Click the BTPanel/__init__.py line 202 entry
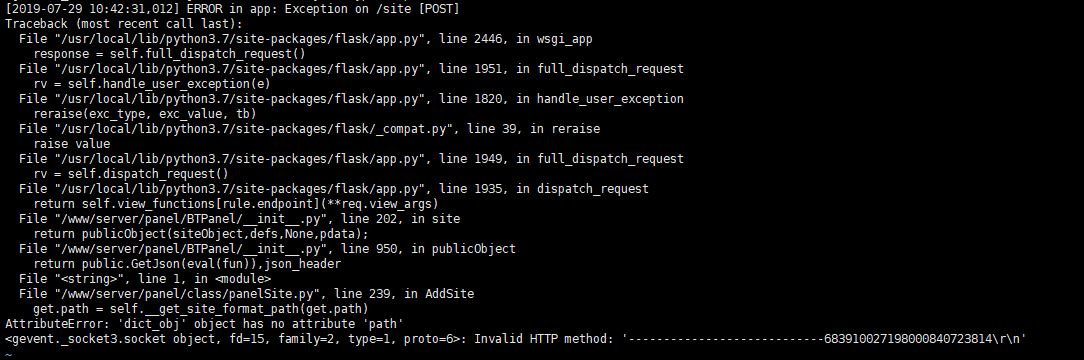Image resolution: width=1084 pixels, height=360 pixels. coord(239,219)
